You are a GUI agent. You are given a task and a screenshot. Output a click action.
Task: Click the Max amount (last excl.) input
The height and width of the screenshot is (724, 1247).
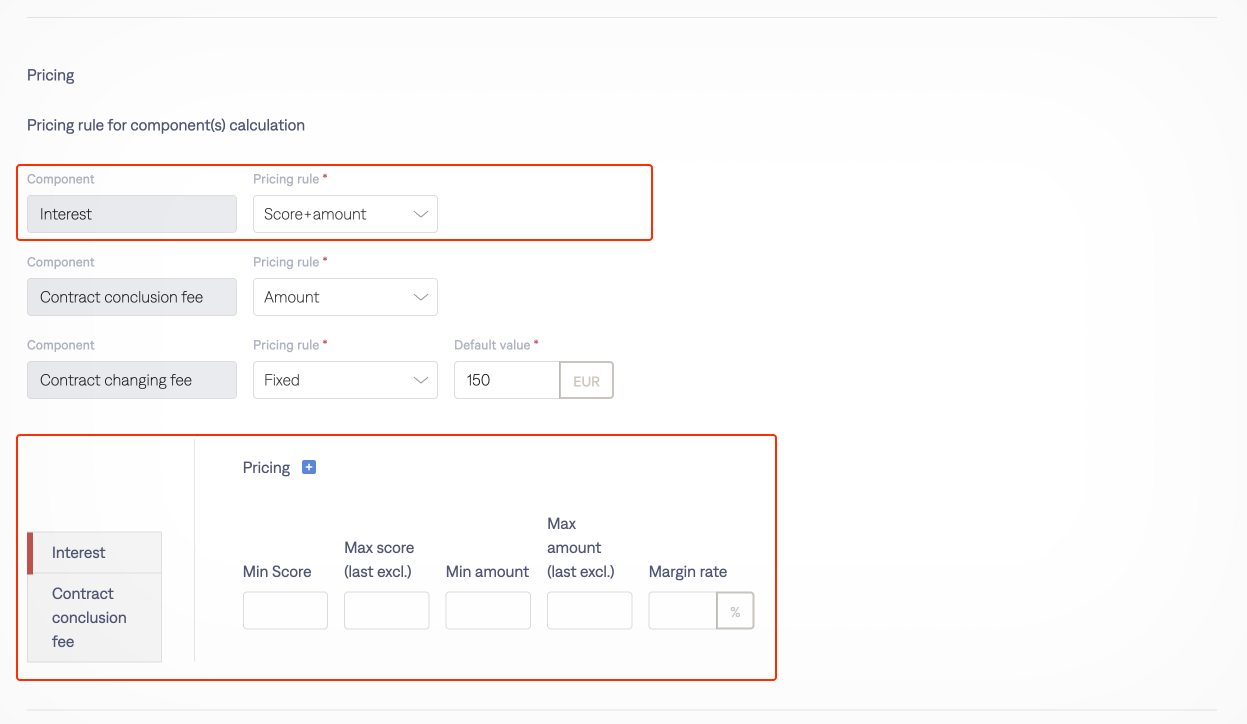[589, 610]
